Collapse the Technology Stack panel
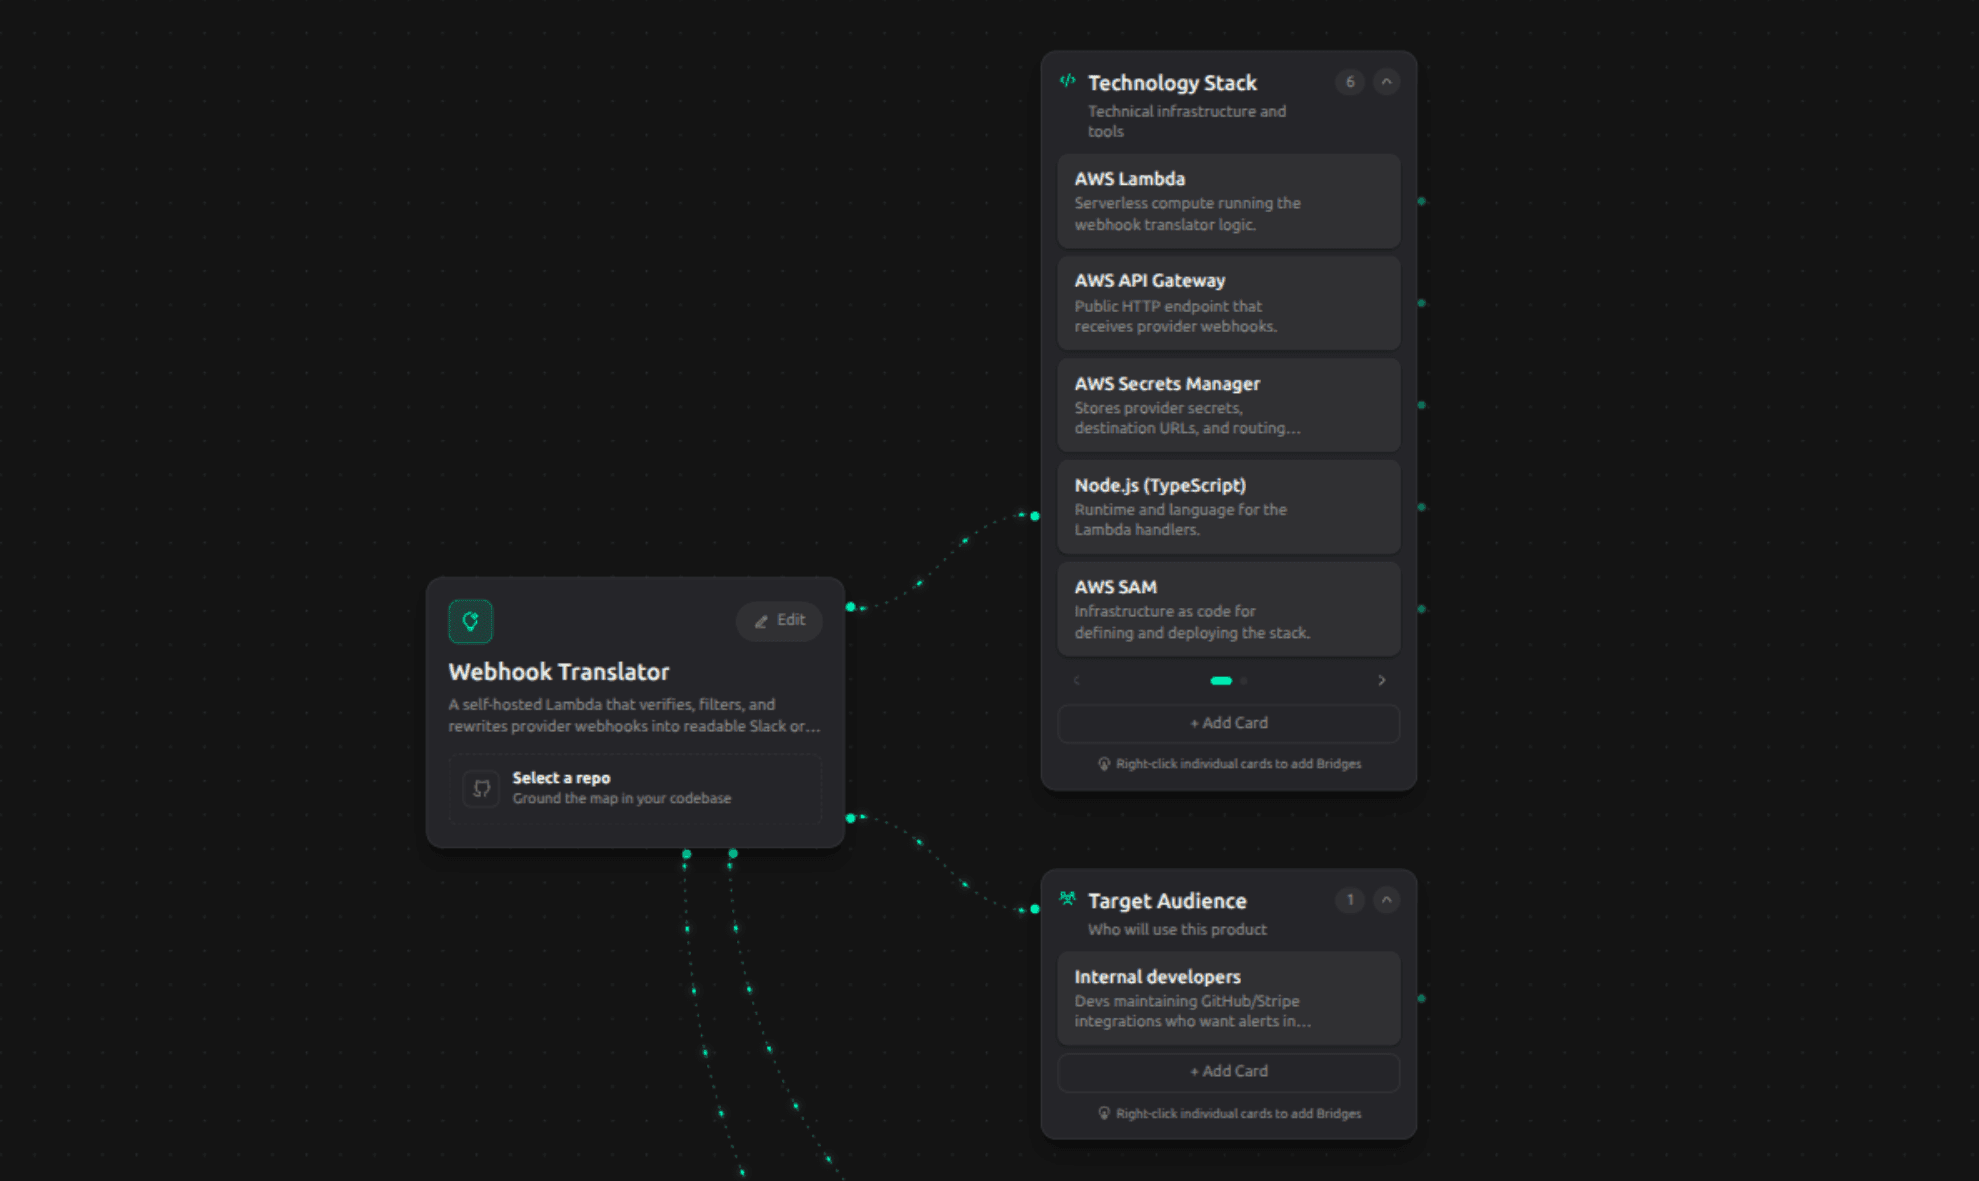Screen dimensions: 1979x1181 point(1386,82)
